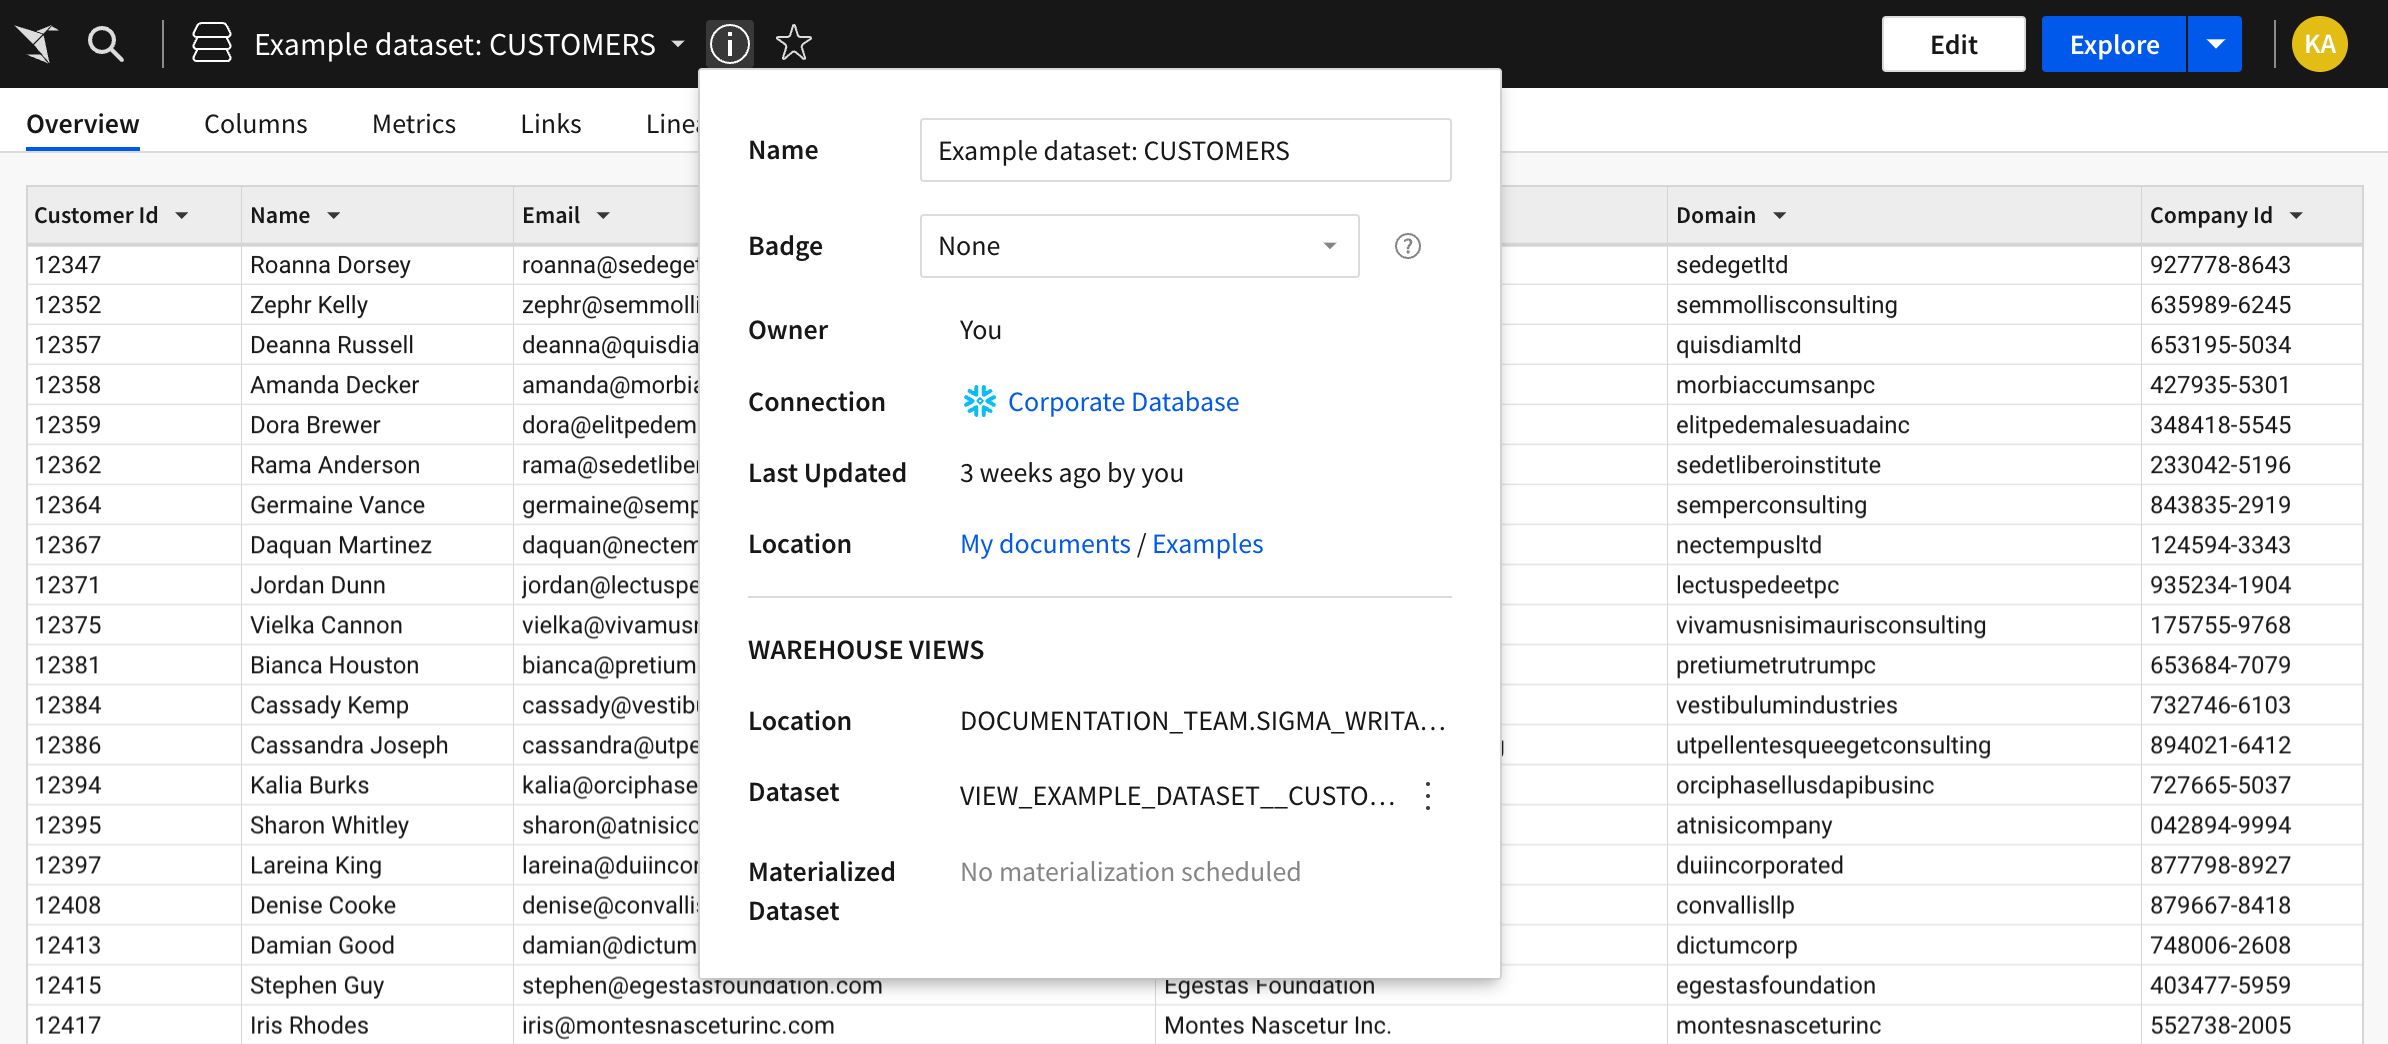This screenshot has height=1044, width=2388.
Task: Click the Domain column header
Action: pyautogui.click(x=1904, y=216)
